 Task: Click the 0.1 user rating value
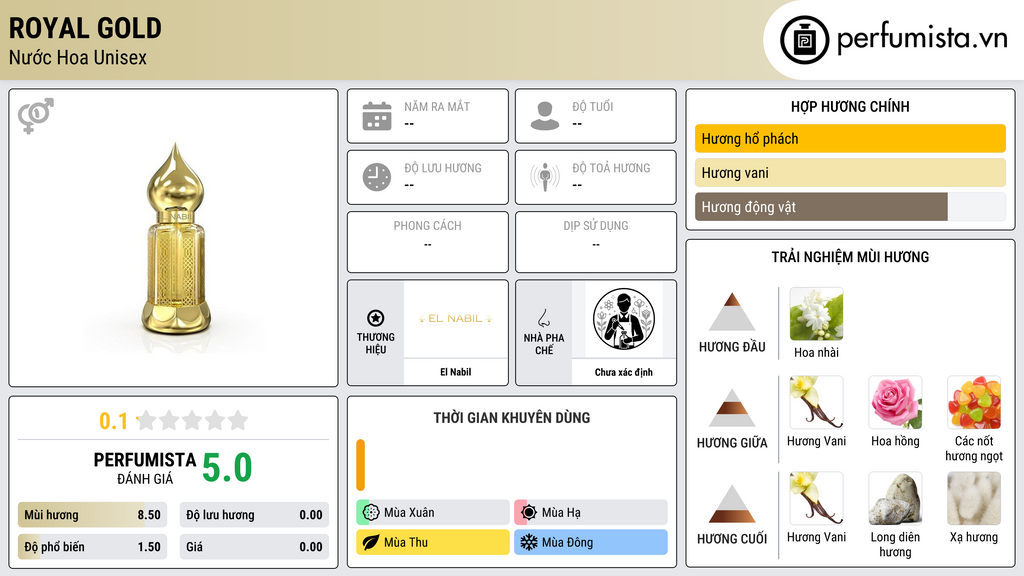[x=113, y=421]
